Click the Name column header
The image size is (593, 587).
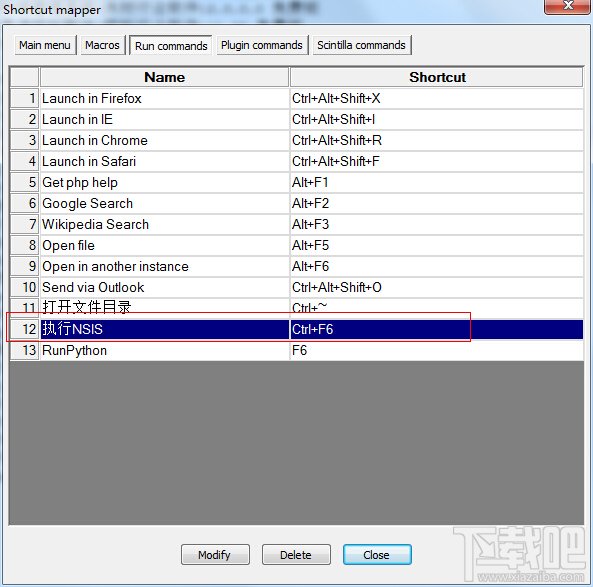(x=165, y=77)
